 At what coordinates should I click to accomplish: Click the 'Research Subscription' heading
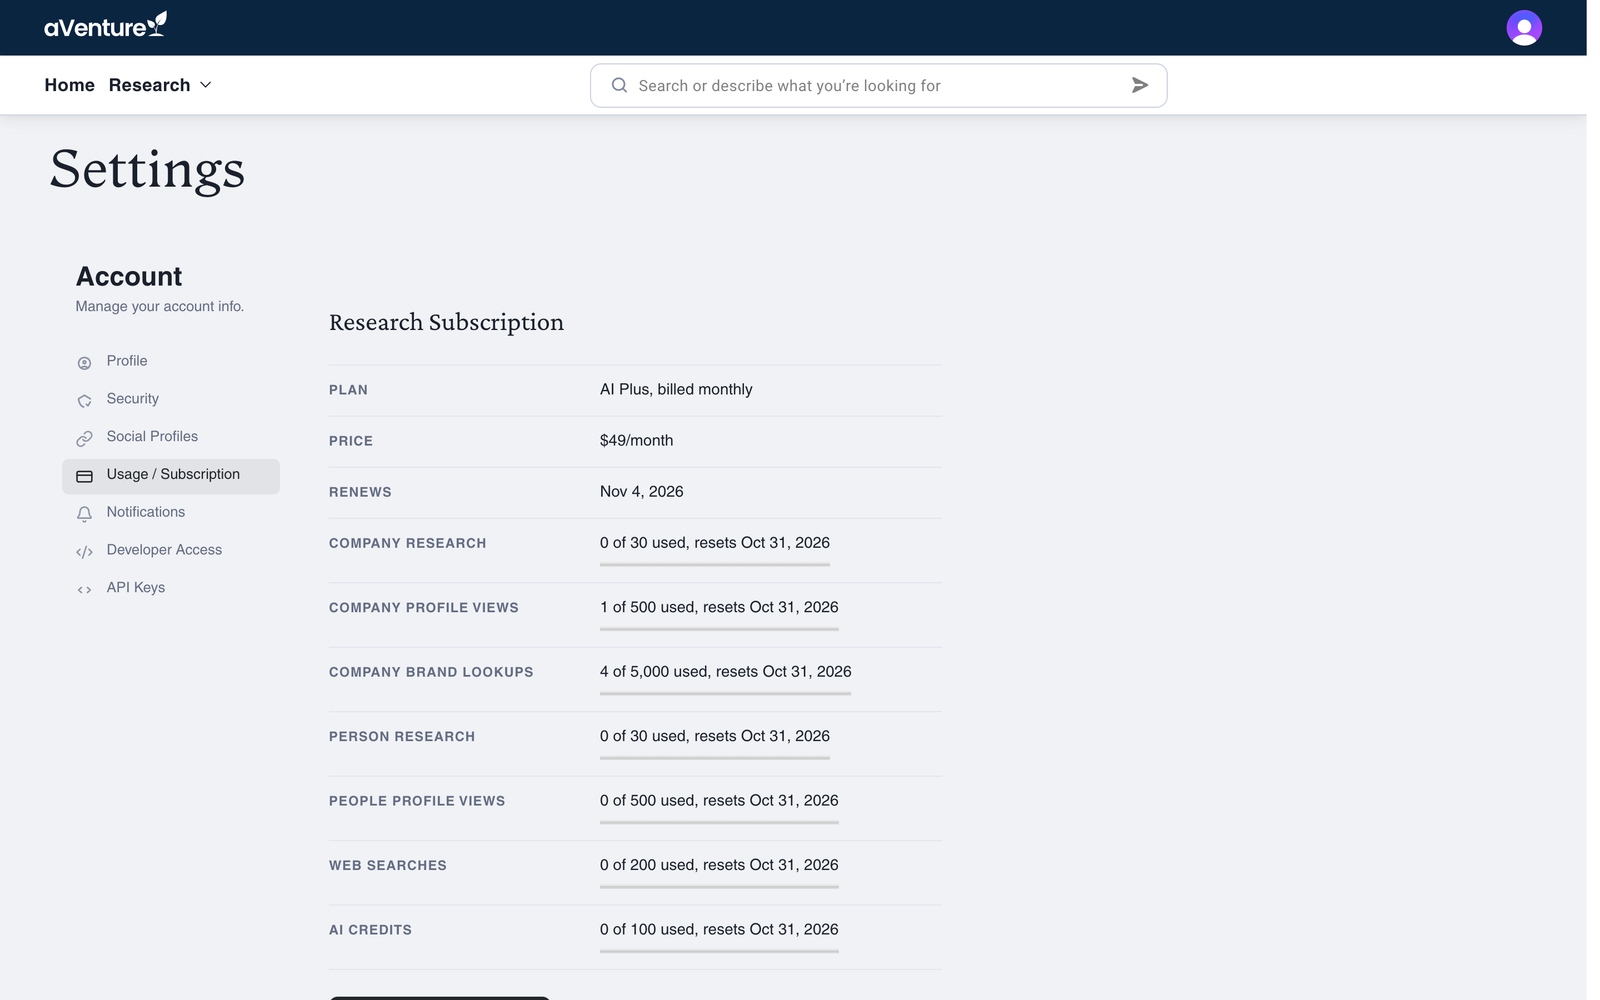click(x=446, y=322)
